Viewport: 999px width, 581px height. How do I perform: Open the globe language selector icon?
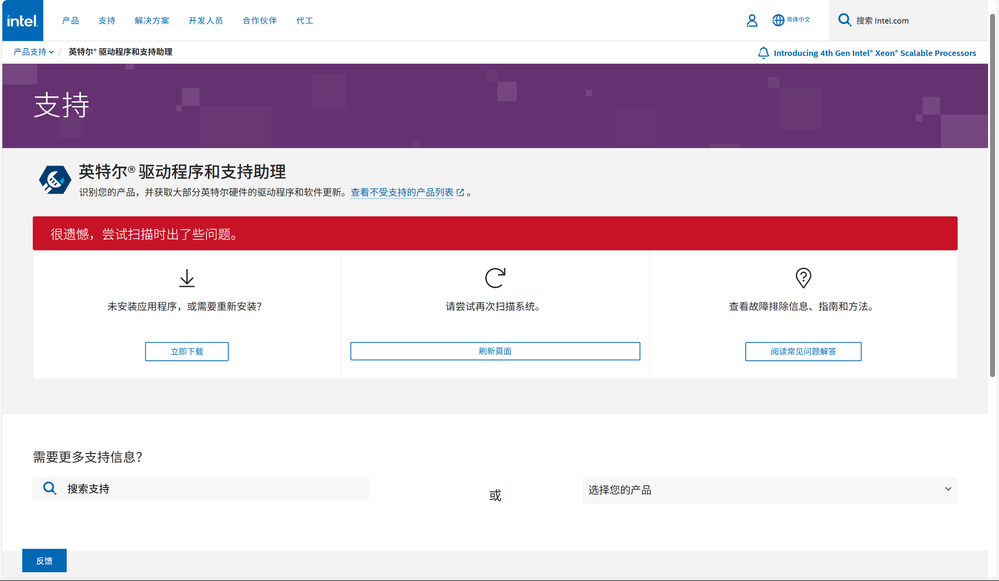click(778, 20)
